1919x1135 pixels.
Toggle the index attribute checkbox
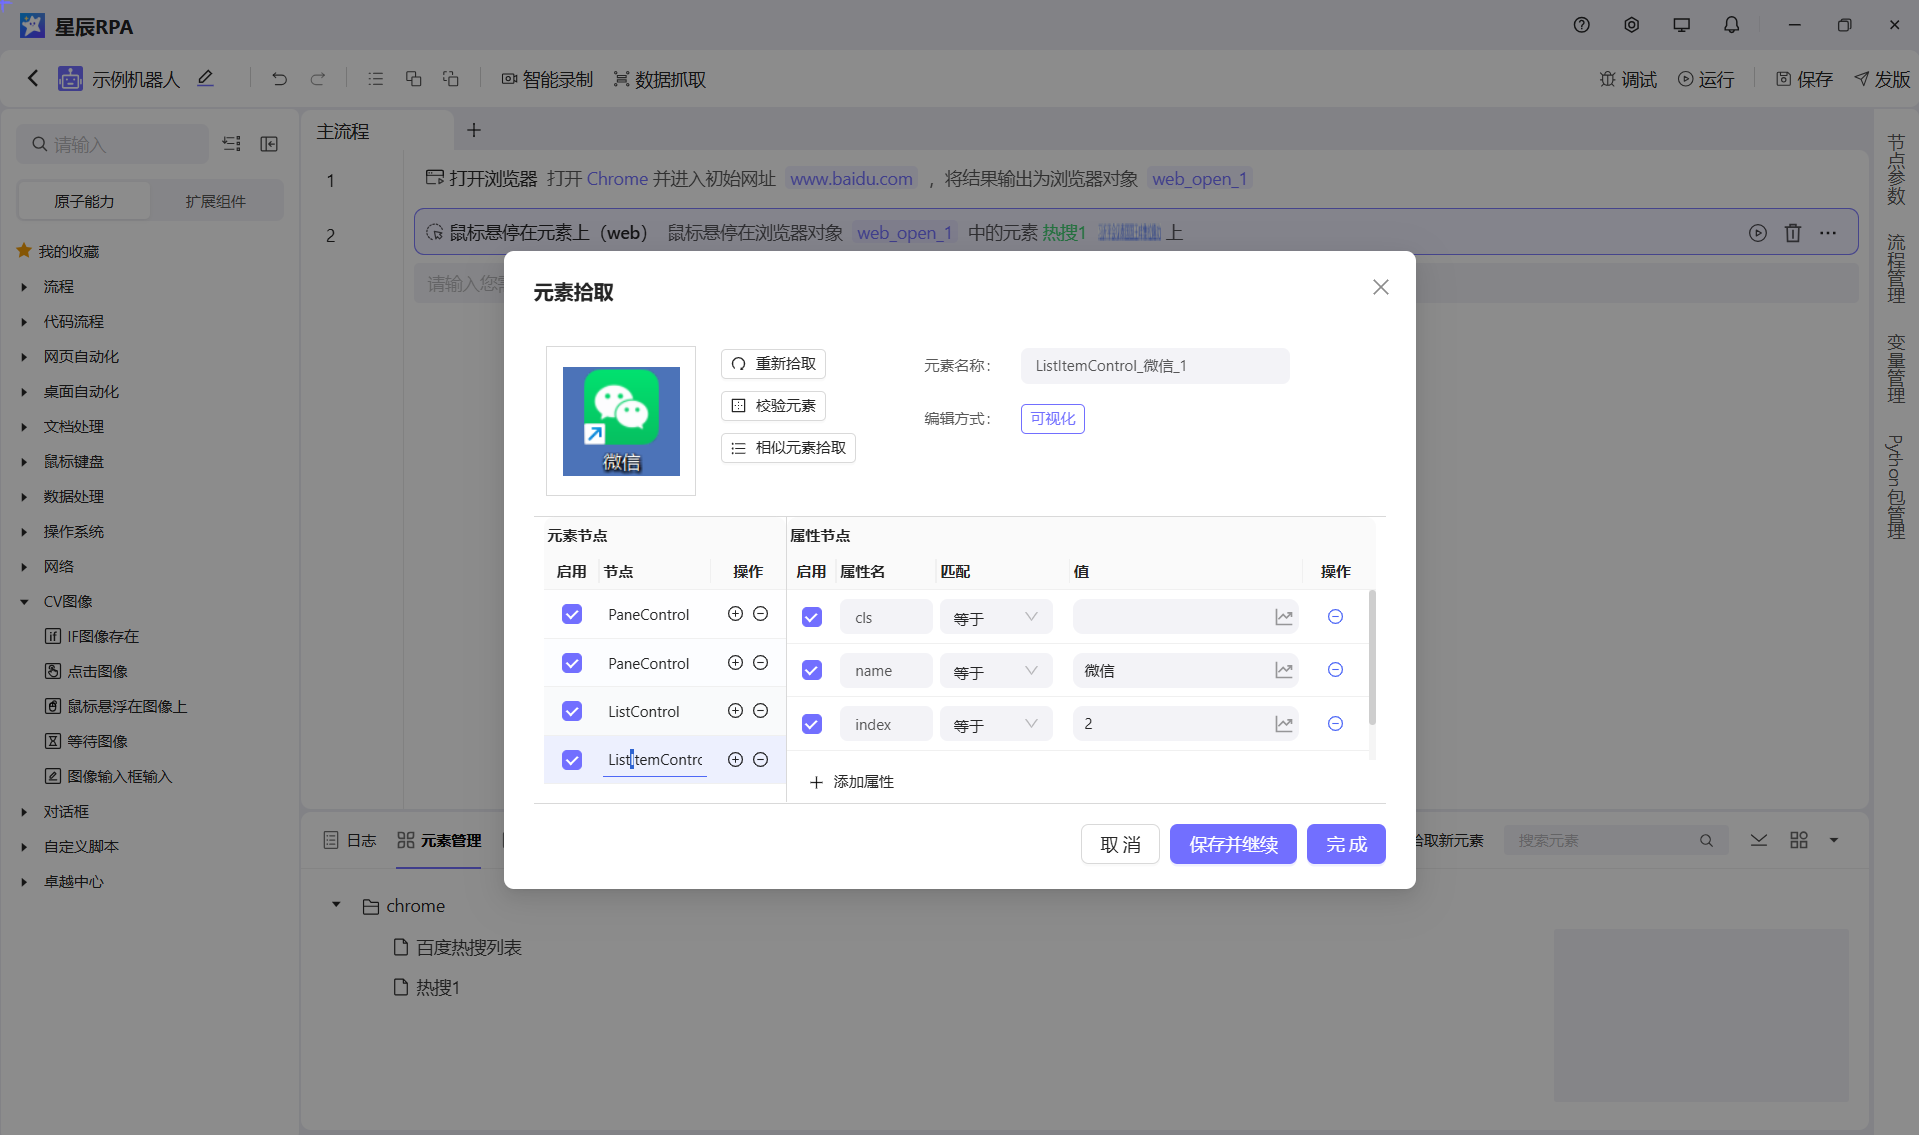[x=812, y=724]
